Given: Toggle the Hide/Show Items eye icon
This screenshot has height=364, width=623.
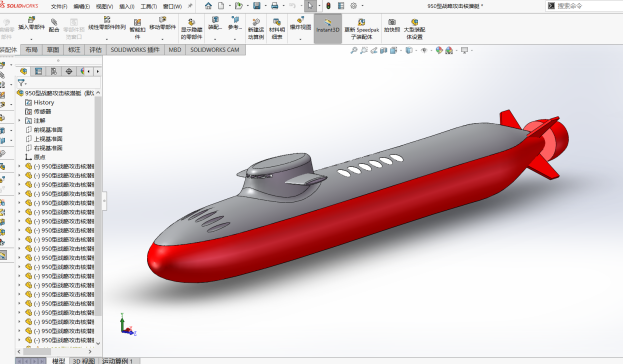Looking at the screenshot, I should (424, 50).
